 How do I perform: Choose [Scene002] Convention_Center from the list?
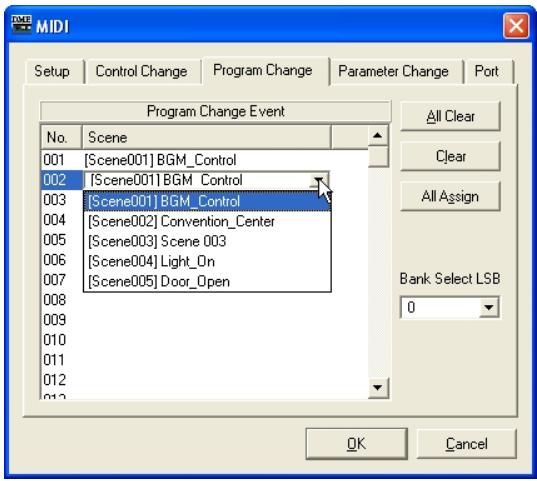pos(207,221)
